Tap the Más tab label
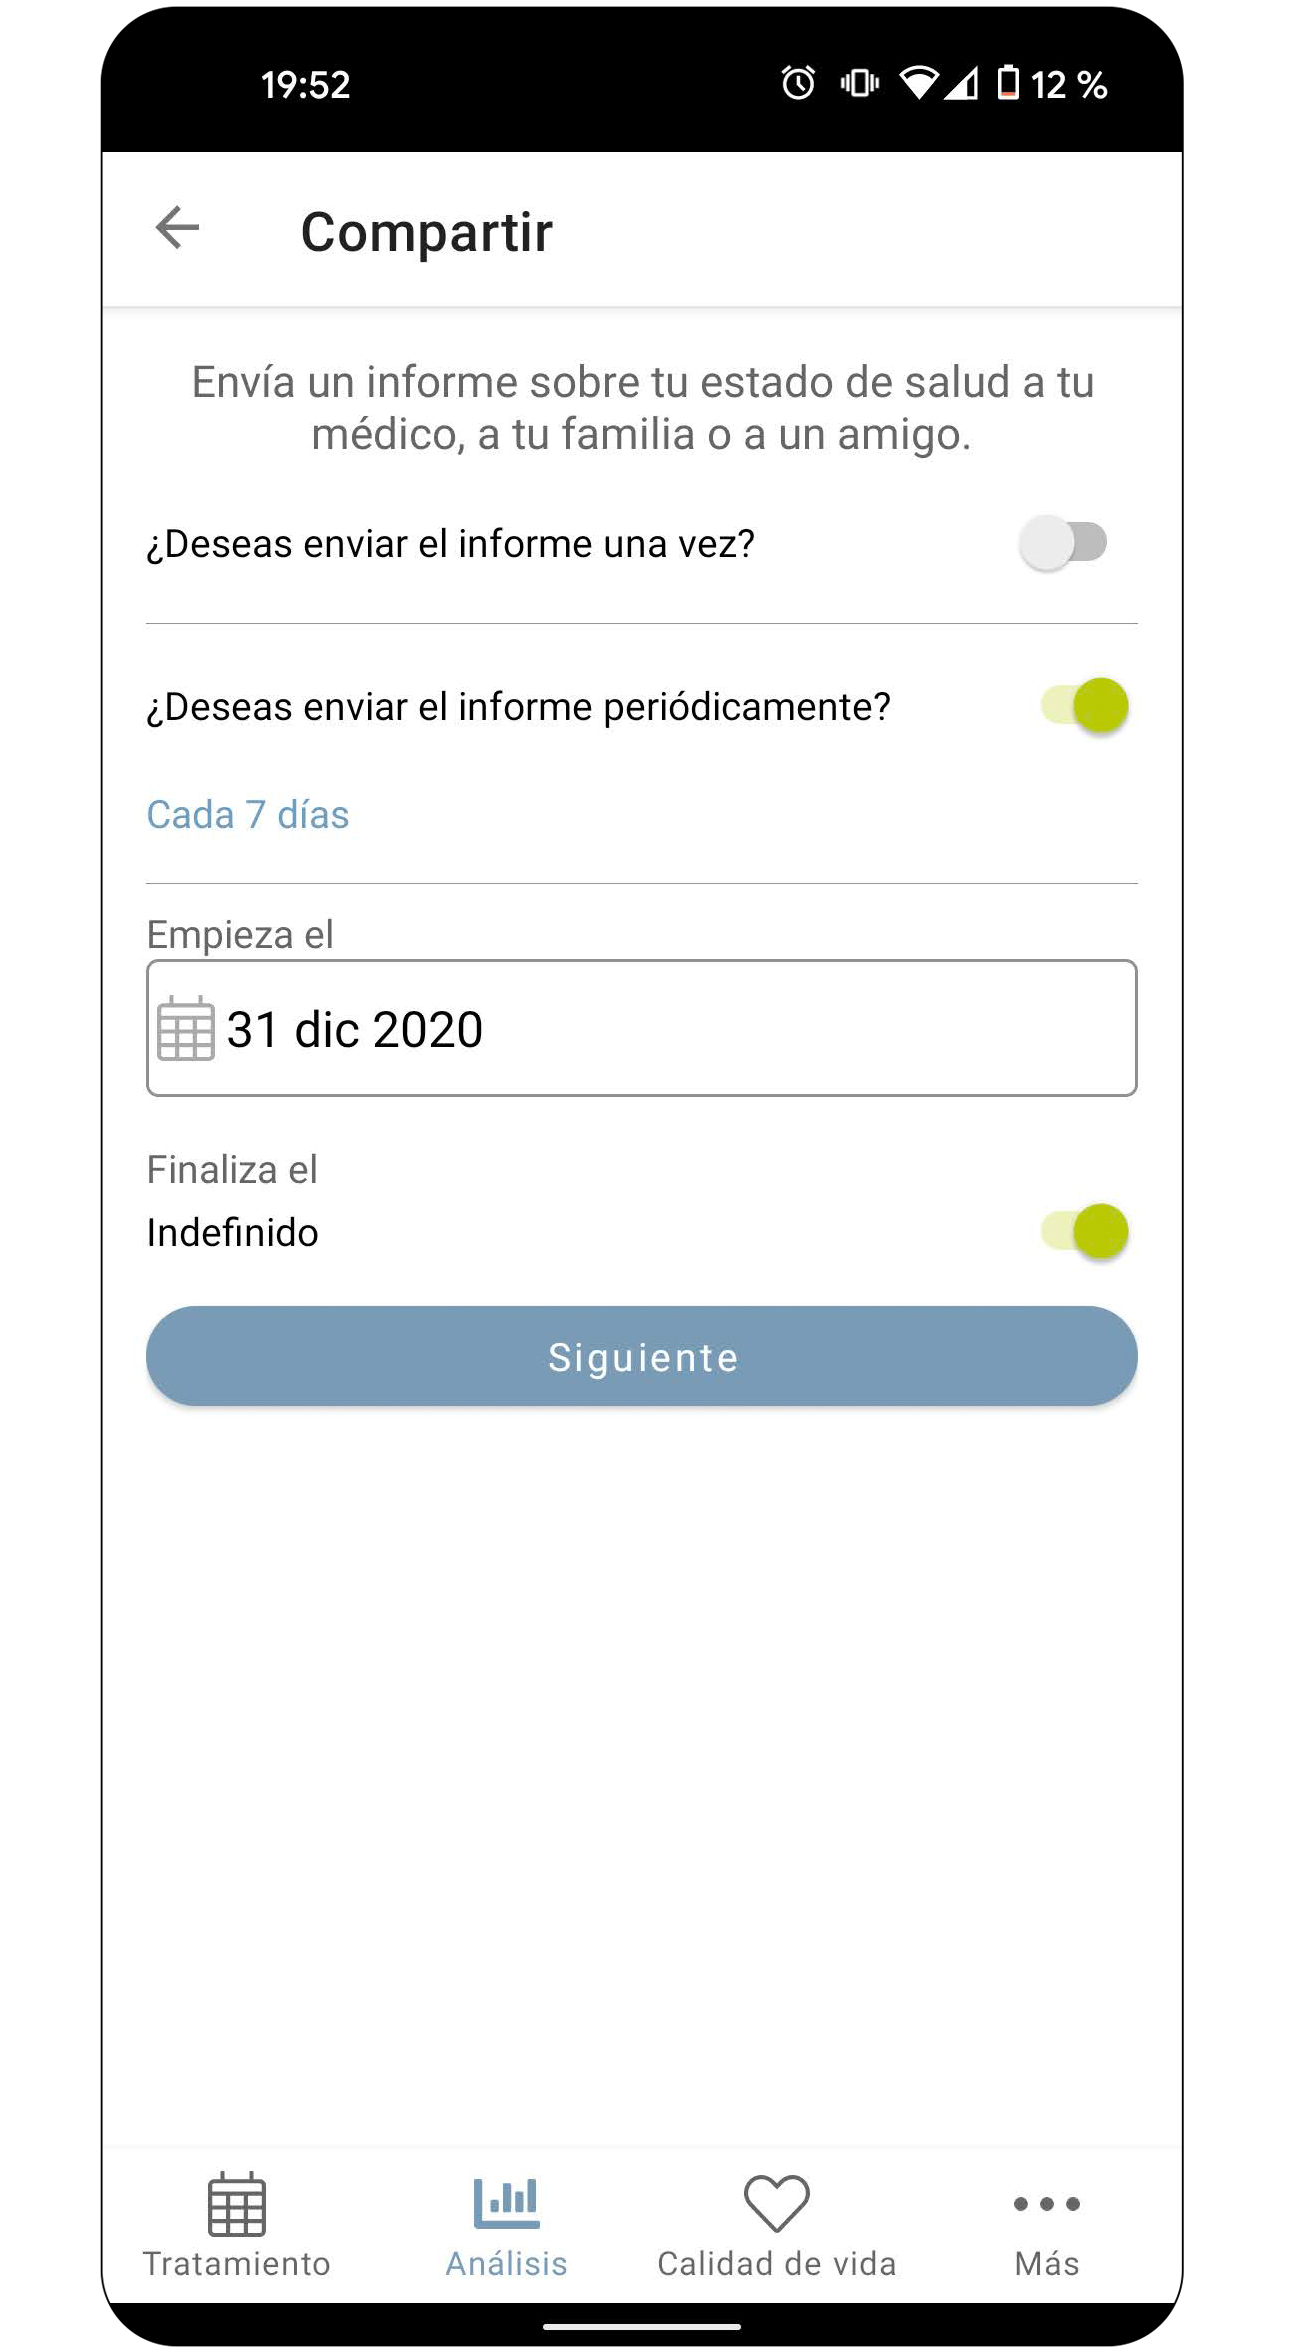 click(x=1047, y=2264)
